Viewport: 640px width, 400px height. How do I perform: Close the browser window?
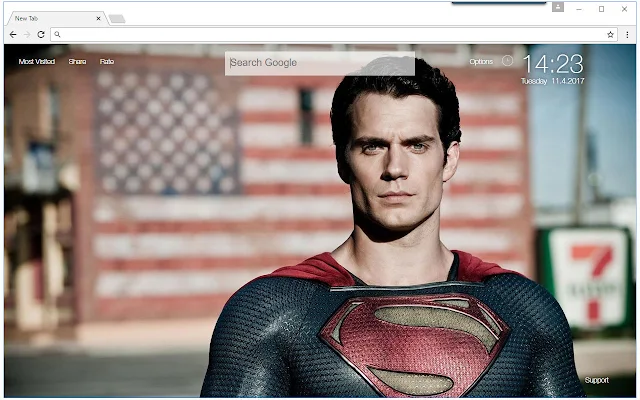click(624, 9)
